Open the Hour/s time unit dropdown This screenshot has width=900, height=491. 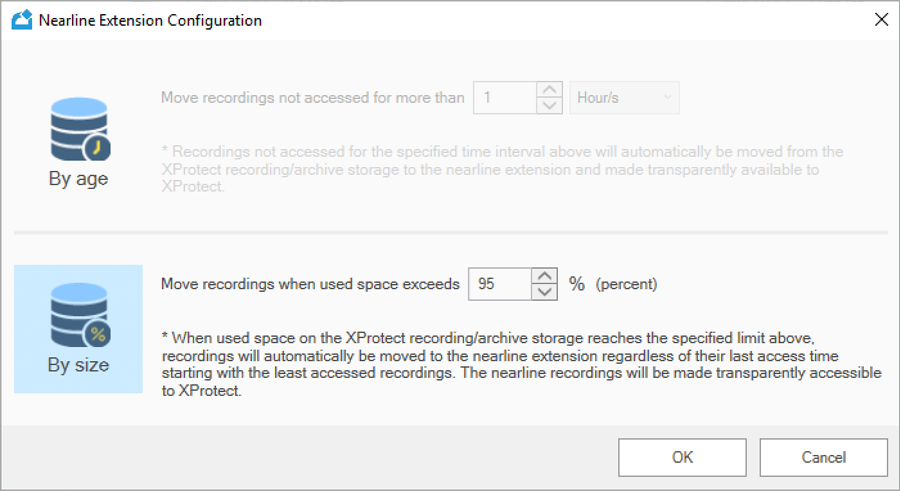pyautogui.click(x=624, y=98)
